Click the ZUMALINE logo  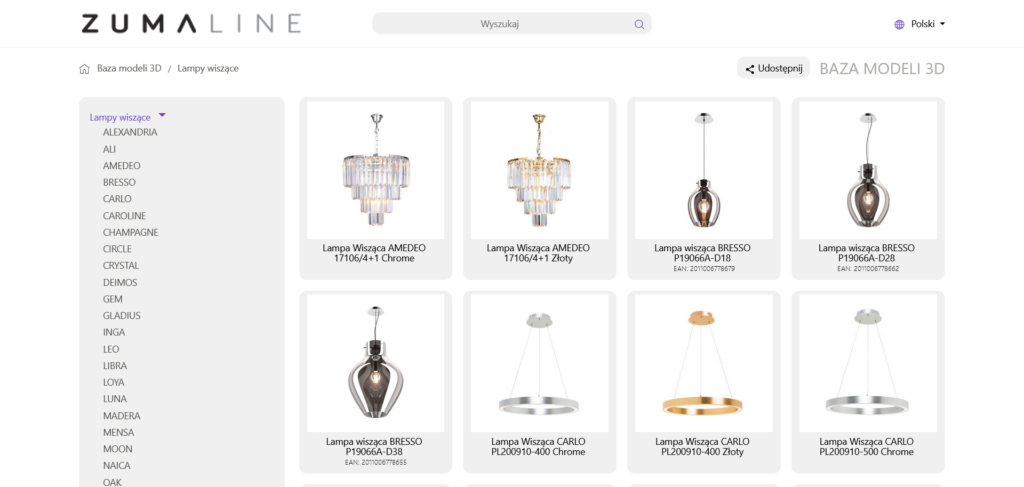pos(191,23)
